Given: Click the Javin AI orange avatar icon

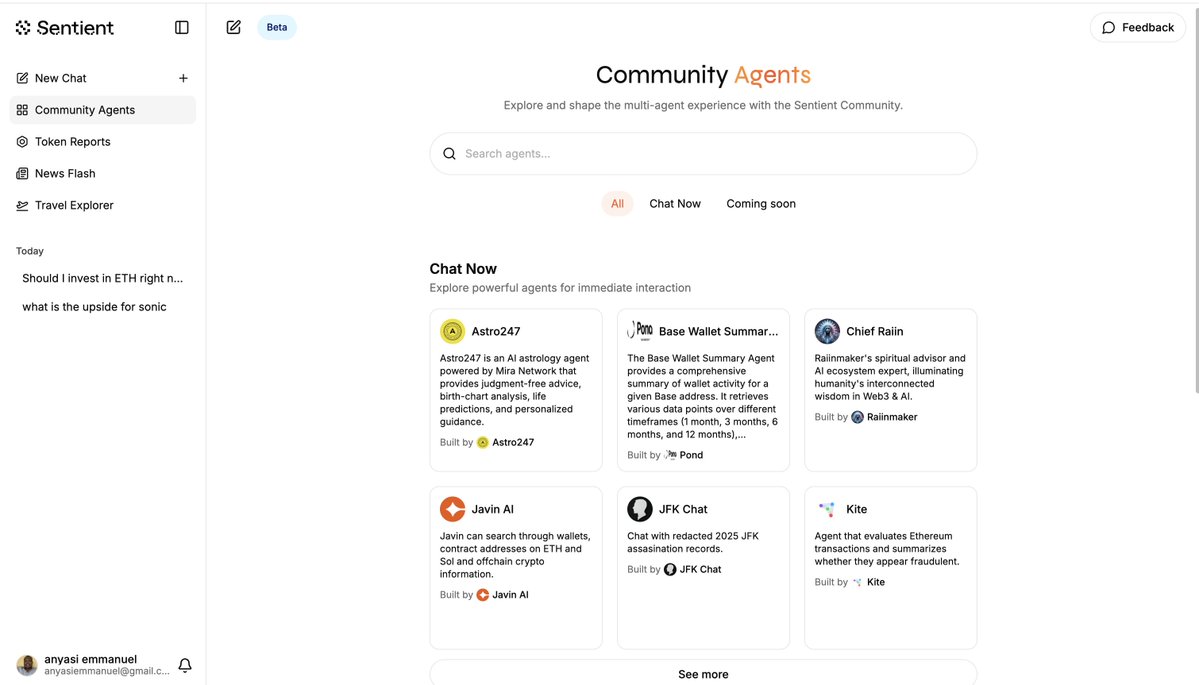Looking at the screenshot, I should 453,509.
